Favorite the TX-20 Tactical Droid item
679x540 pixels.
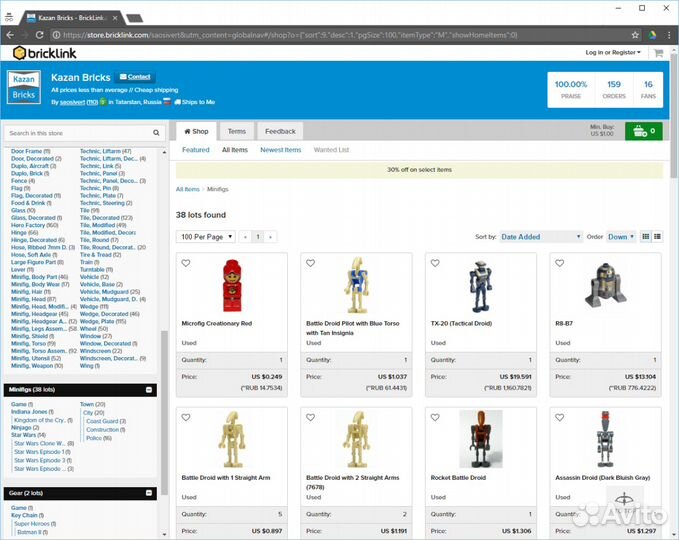[x=435, y=263]
